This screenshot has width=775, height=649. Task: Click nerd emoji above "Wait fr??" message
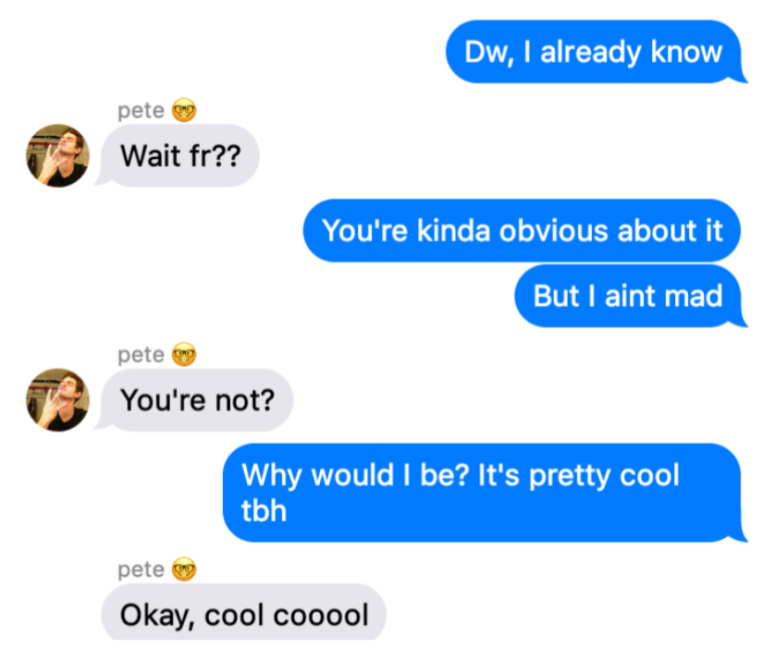coord(184,110)
